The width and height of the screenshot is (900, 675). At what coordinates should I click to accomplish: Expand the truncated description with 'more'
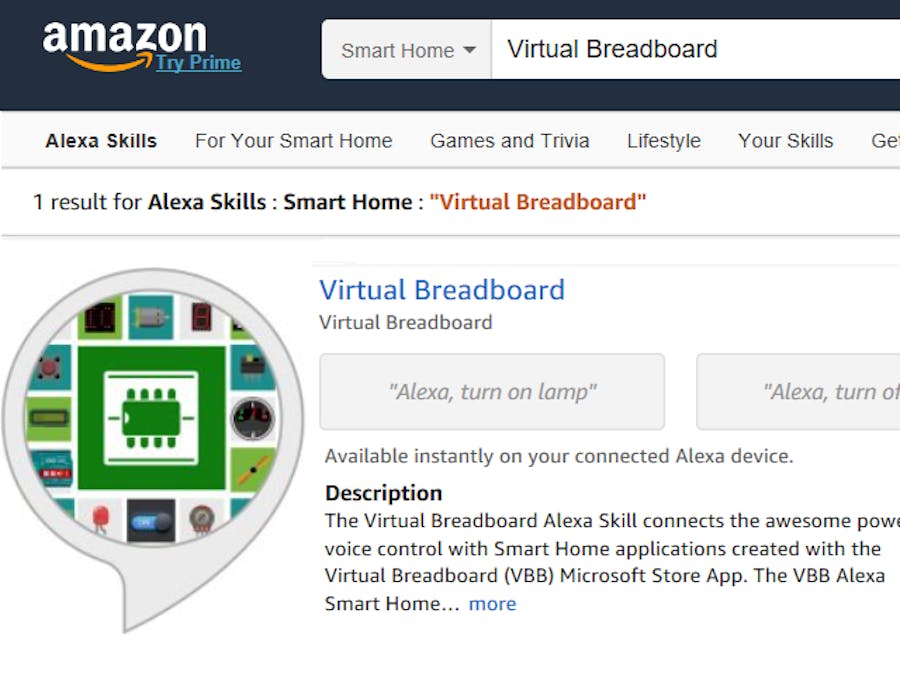492,603
